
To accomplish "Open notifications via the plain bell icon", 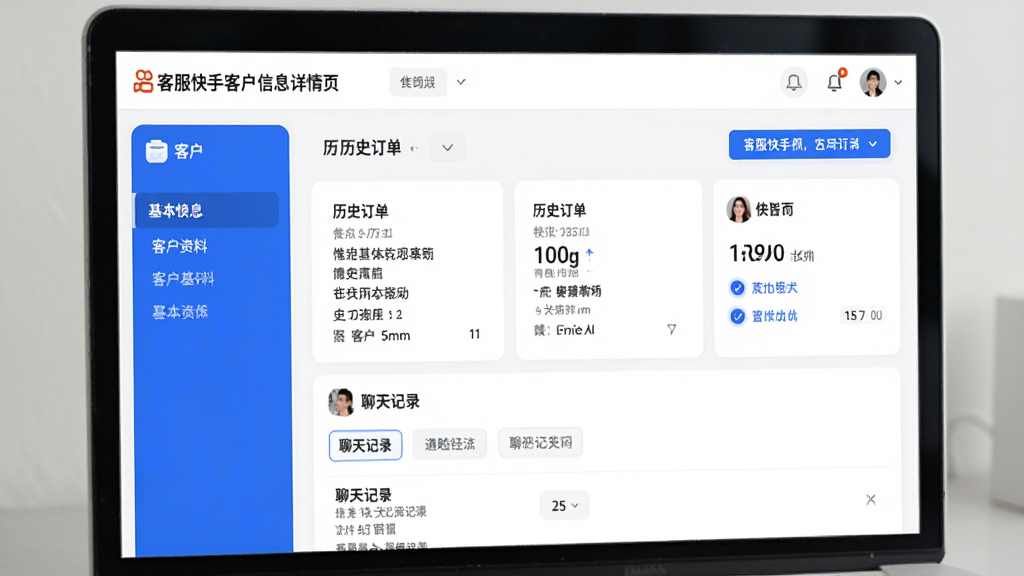I will pos(793,82).
